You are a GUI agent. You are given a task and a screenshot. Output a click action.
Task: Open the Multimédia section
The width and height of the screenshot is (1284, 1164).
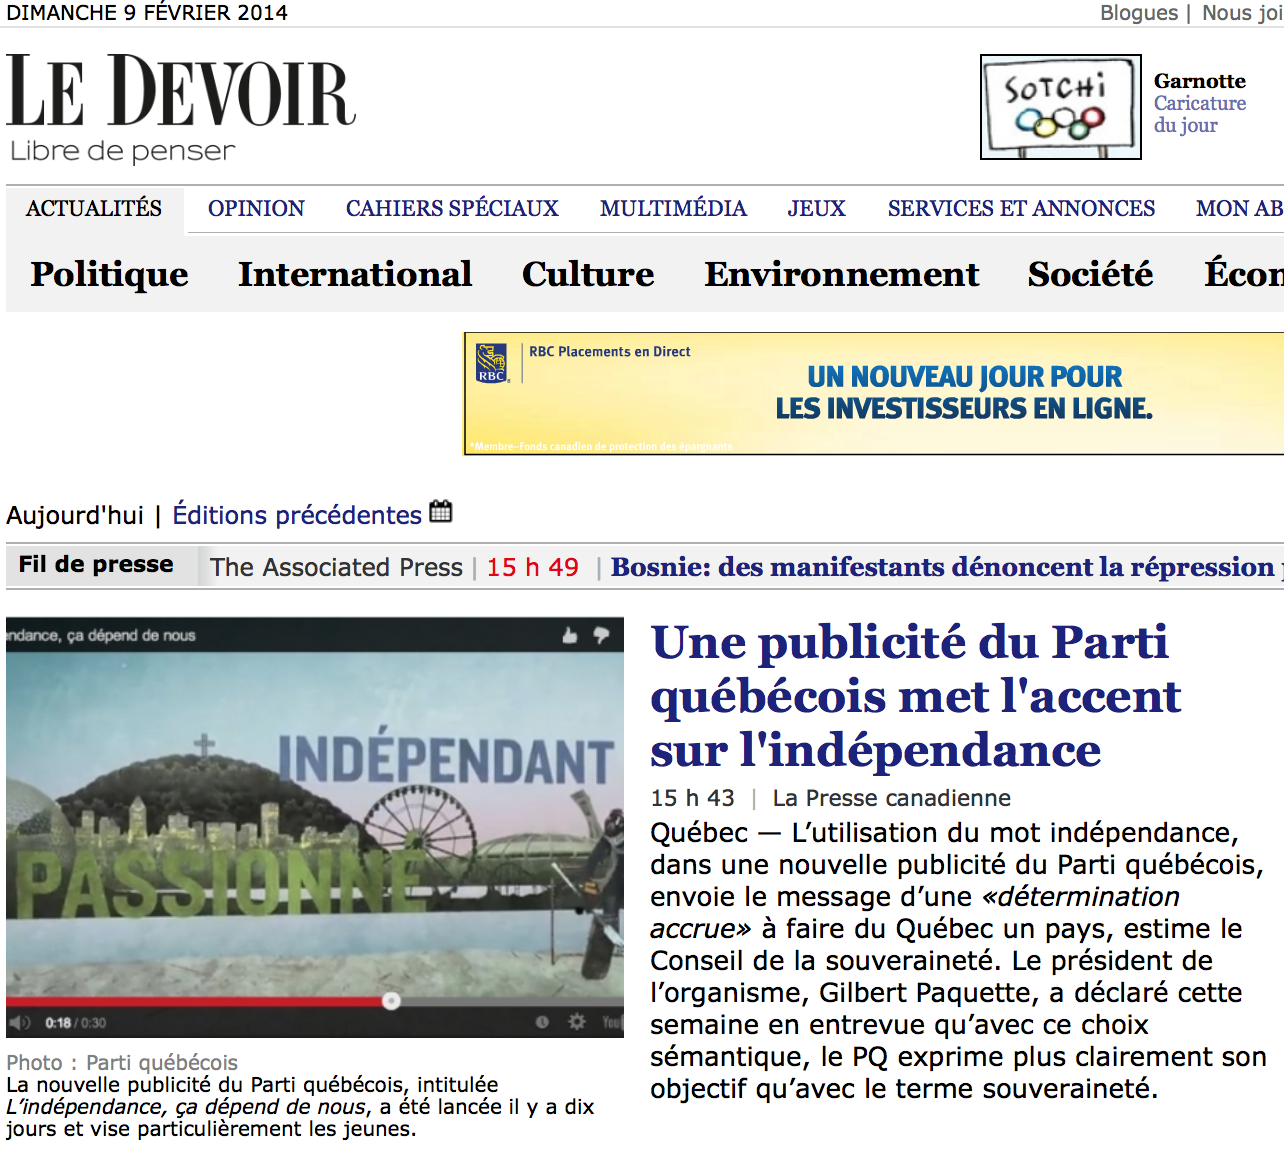tap(673, 209)
